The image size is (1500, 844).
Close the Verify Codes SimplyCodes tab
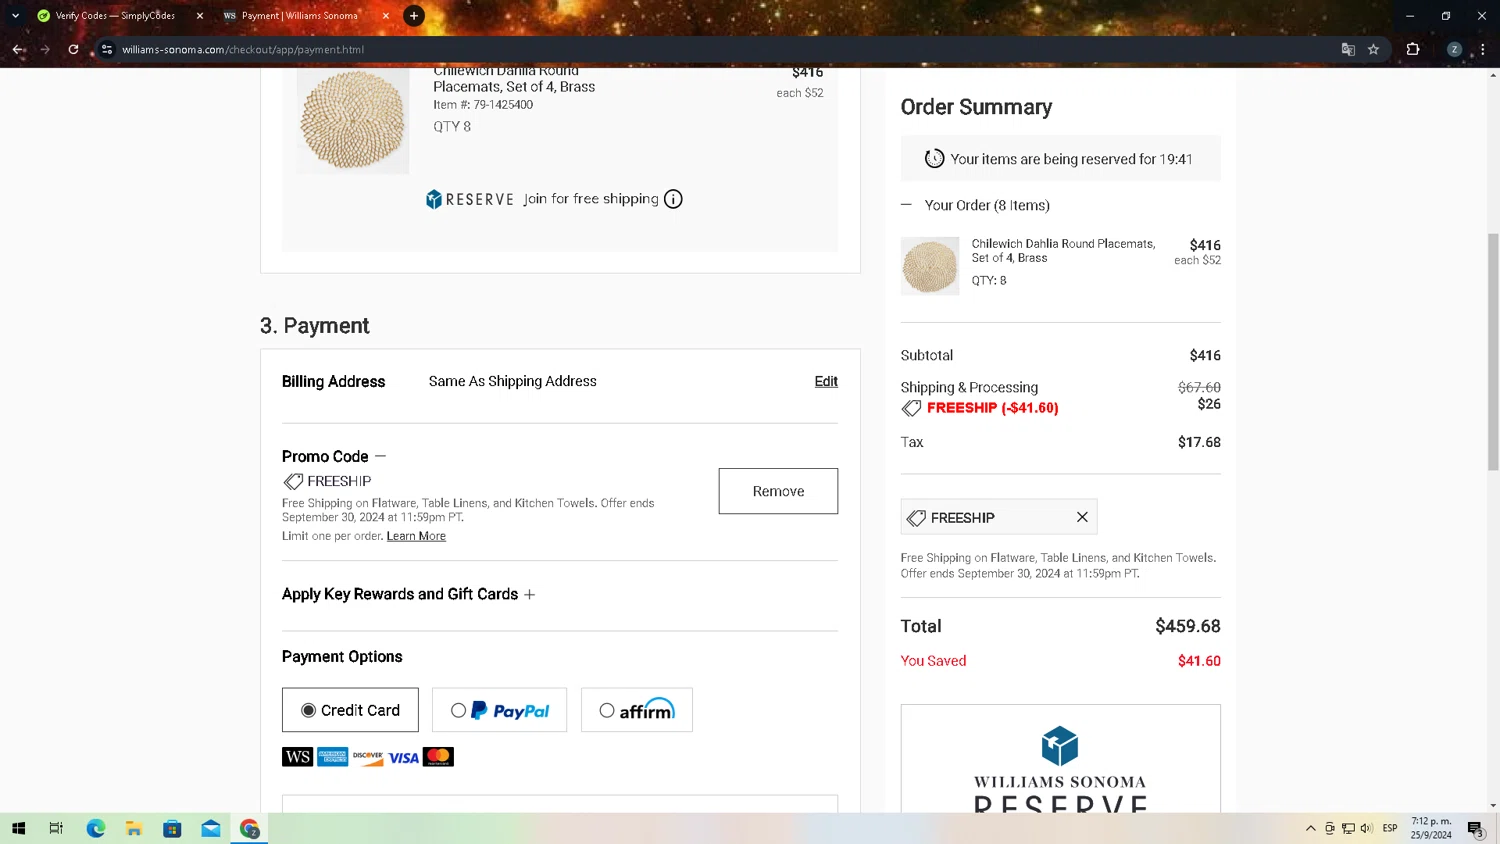[200, 16]
